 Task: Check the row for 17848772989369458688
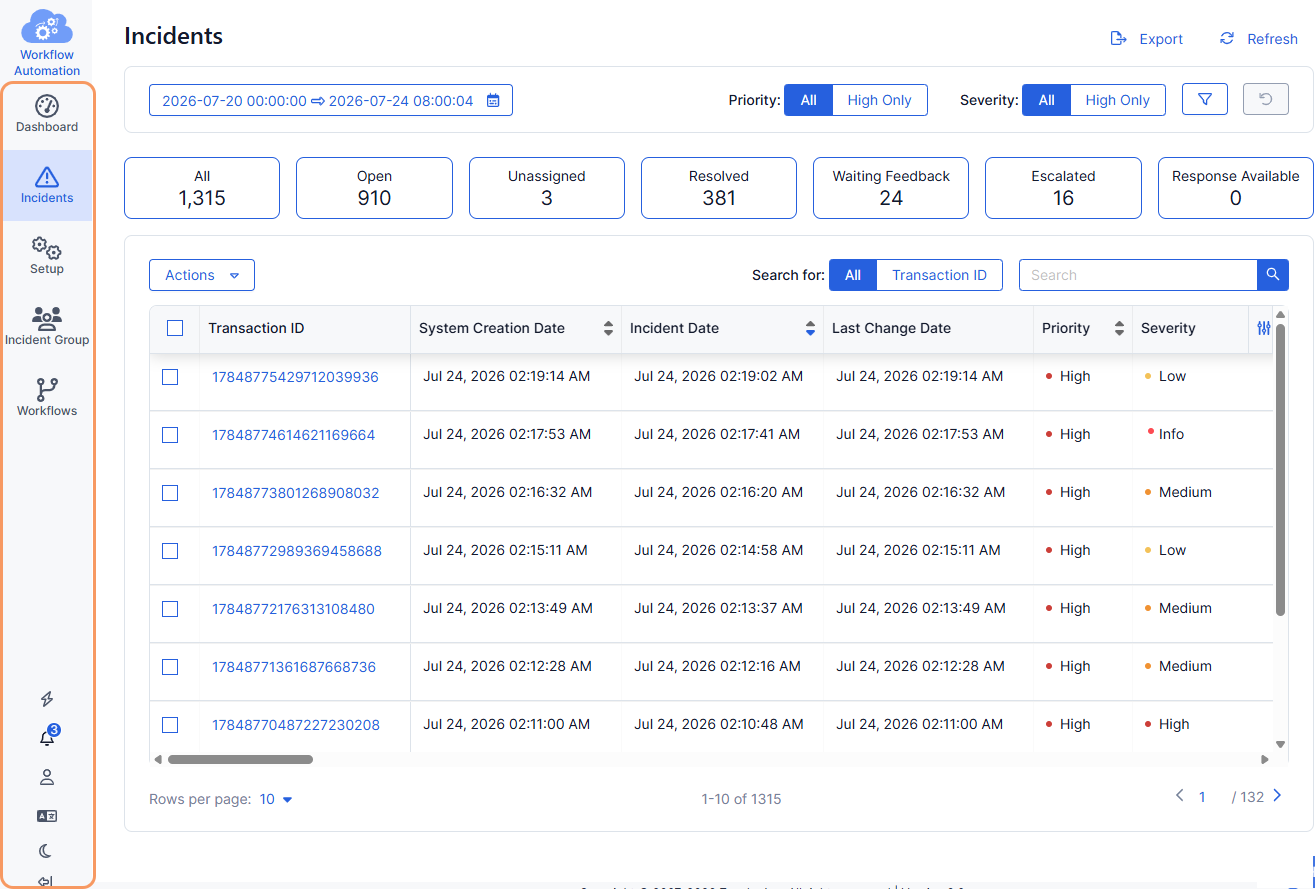(x=170, y=551)
